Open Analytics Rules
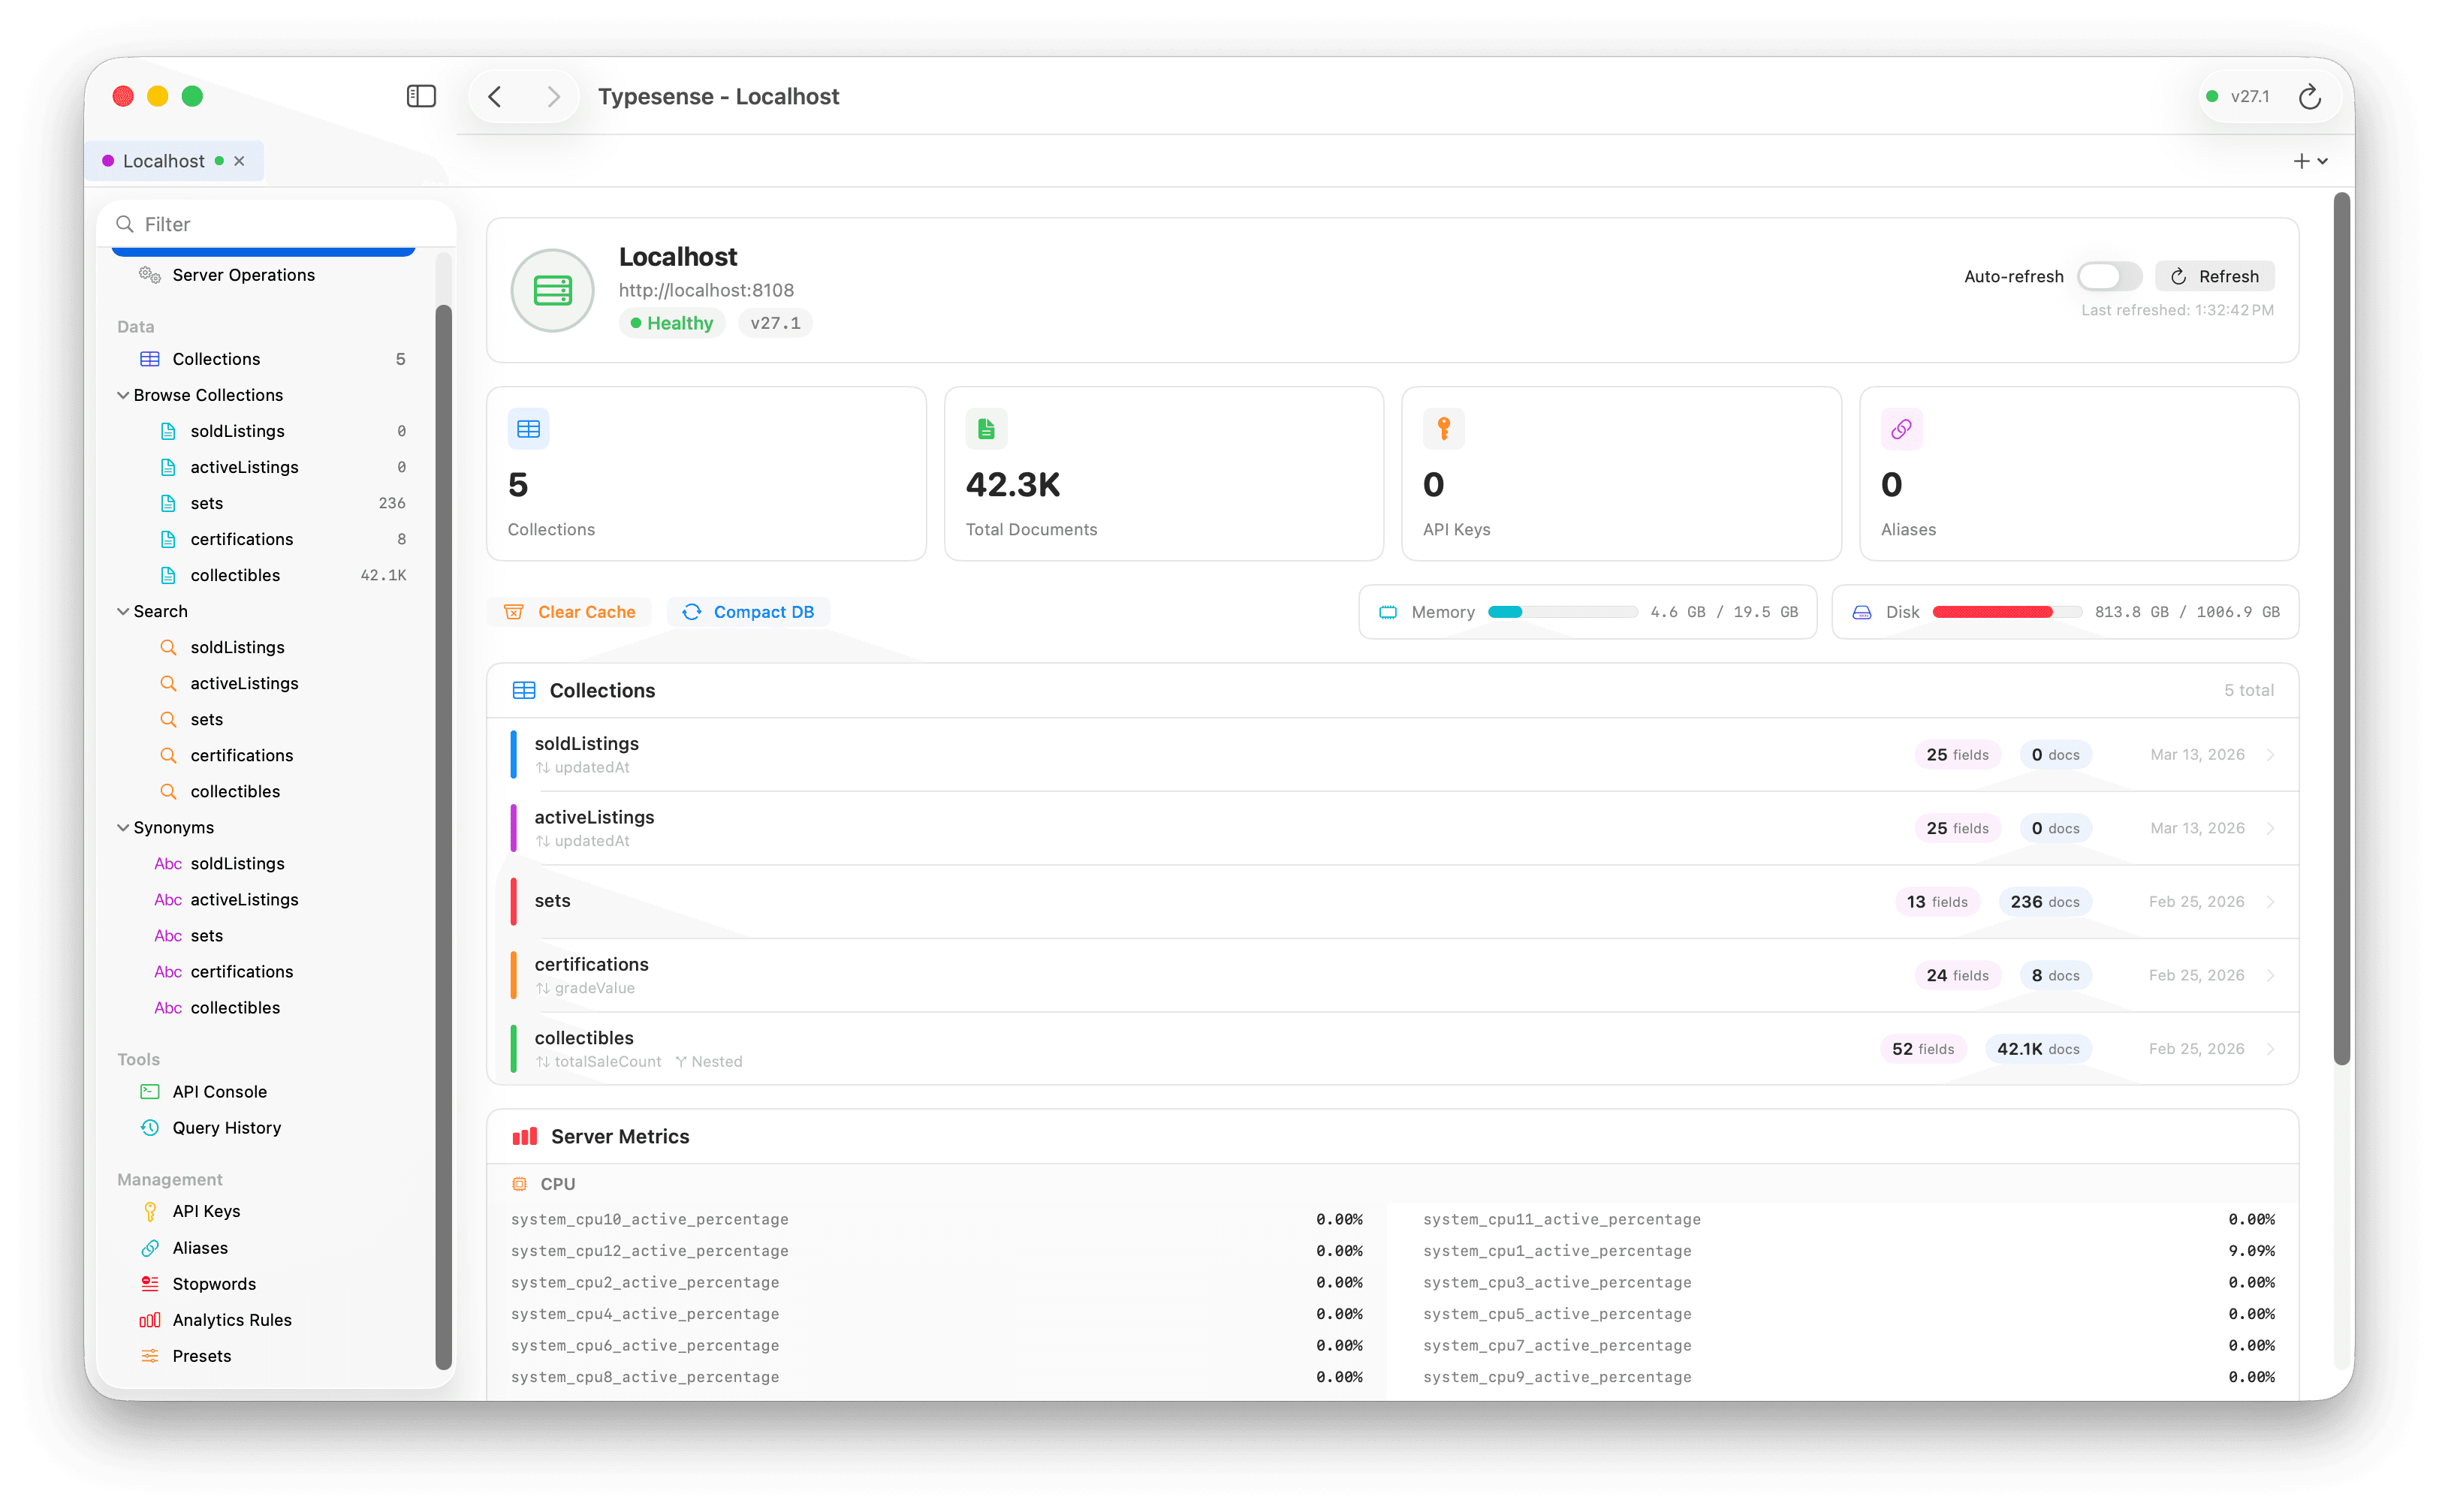 coord(231,1319)
